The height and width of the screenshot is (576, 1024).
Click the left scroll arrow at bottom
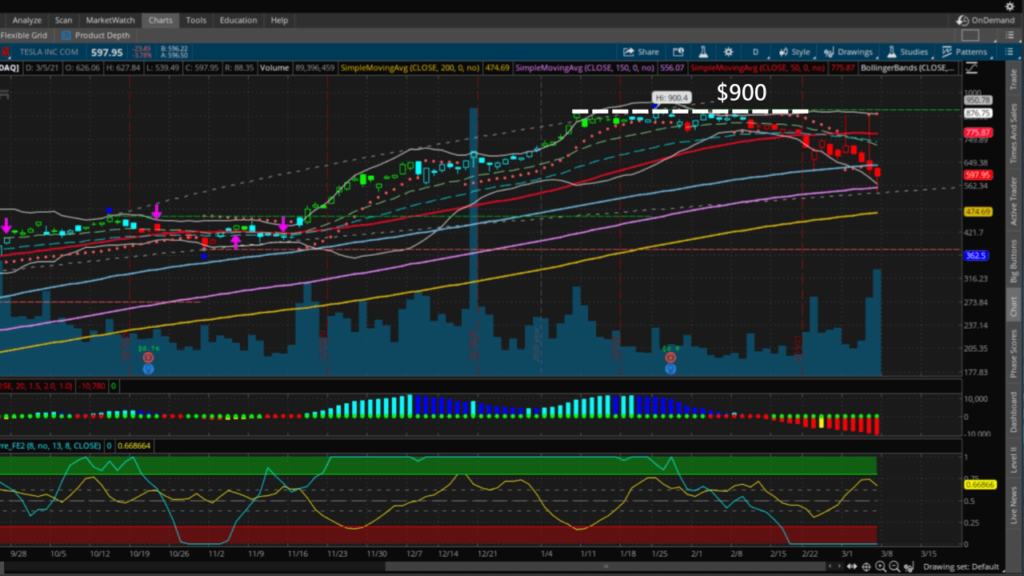point(830,567)
